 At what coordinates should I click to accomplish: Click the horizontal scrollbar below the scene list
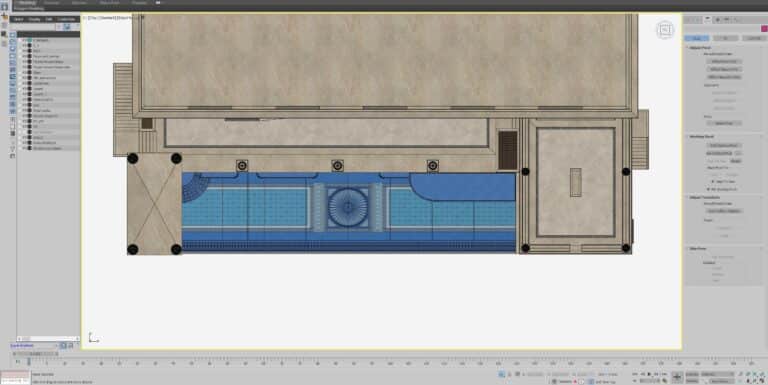click(x=48, y=338)
